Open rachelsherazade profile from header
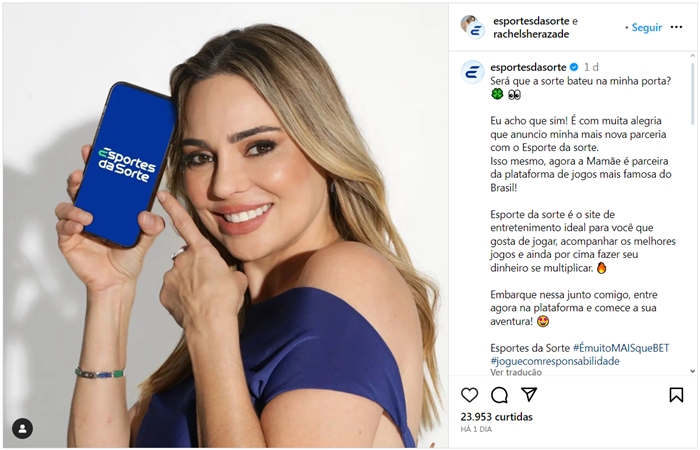 coord(531,34)
